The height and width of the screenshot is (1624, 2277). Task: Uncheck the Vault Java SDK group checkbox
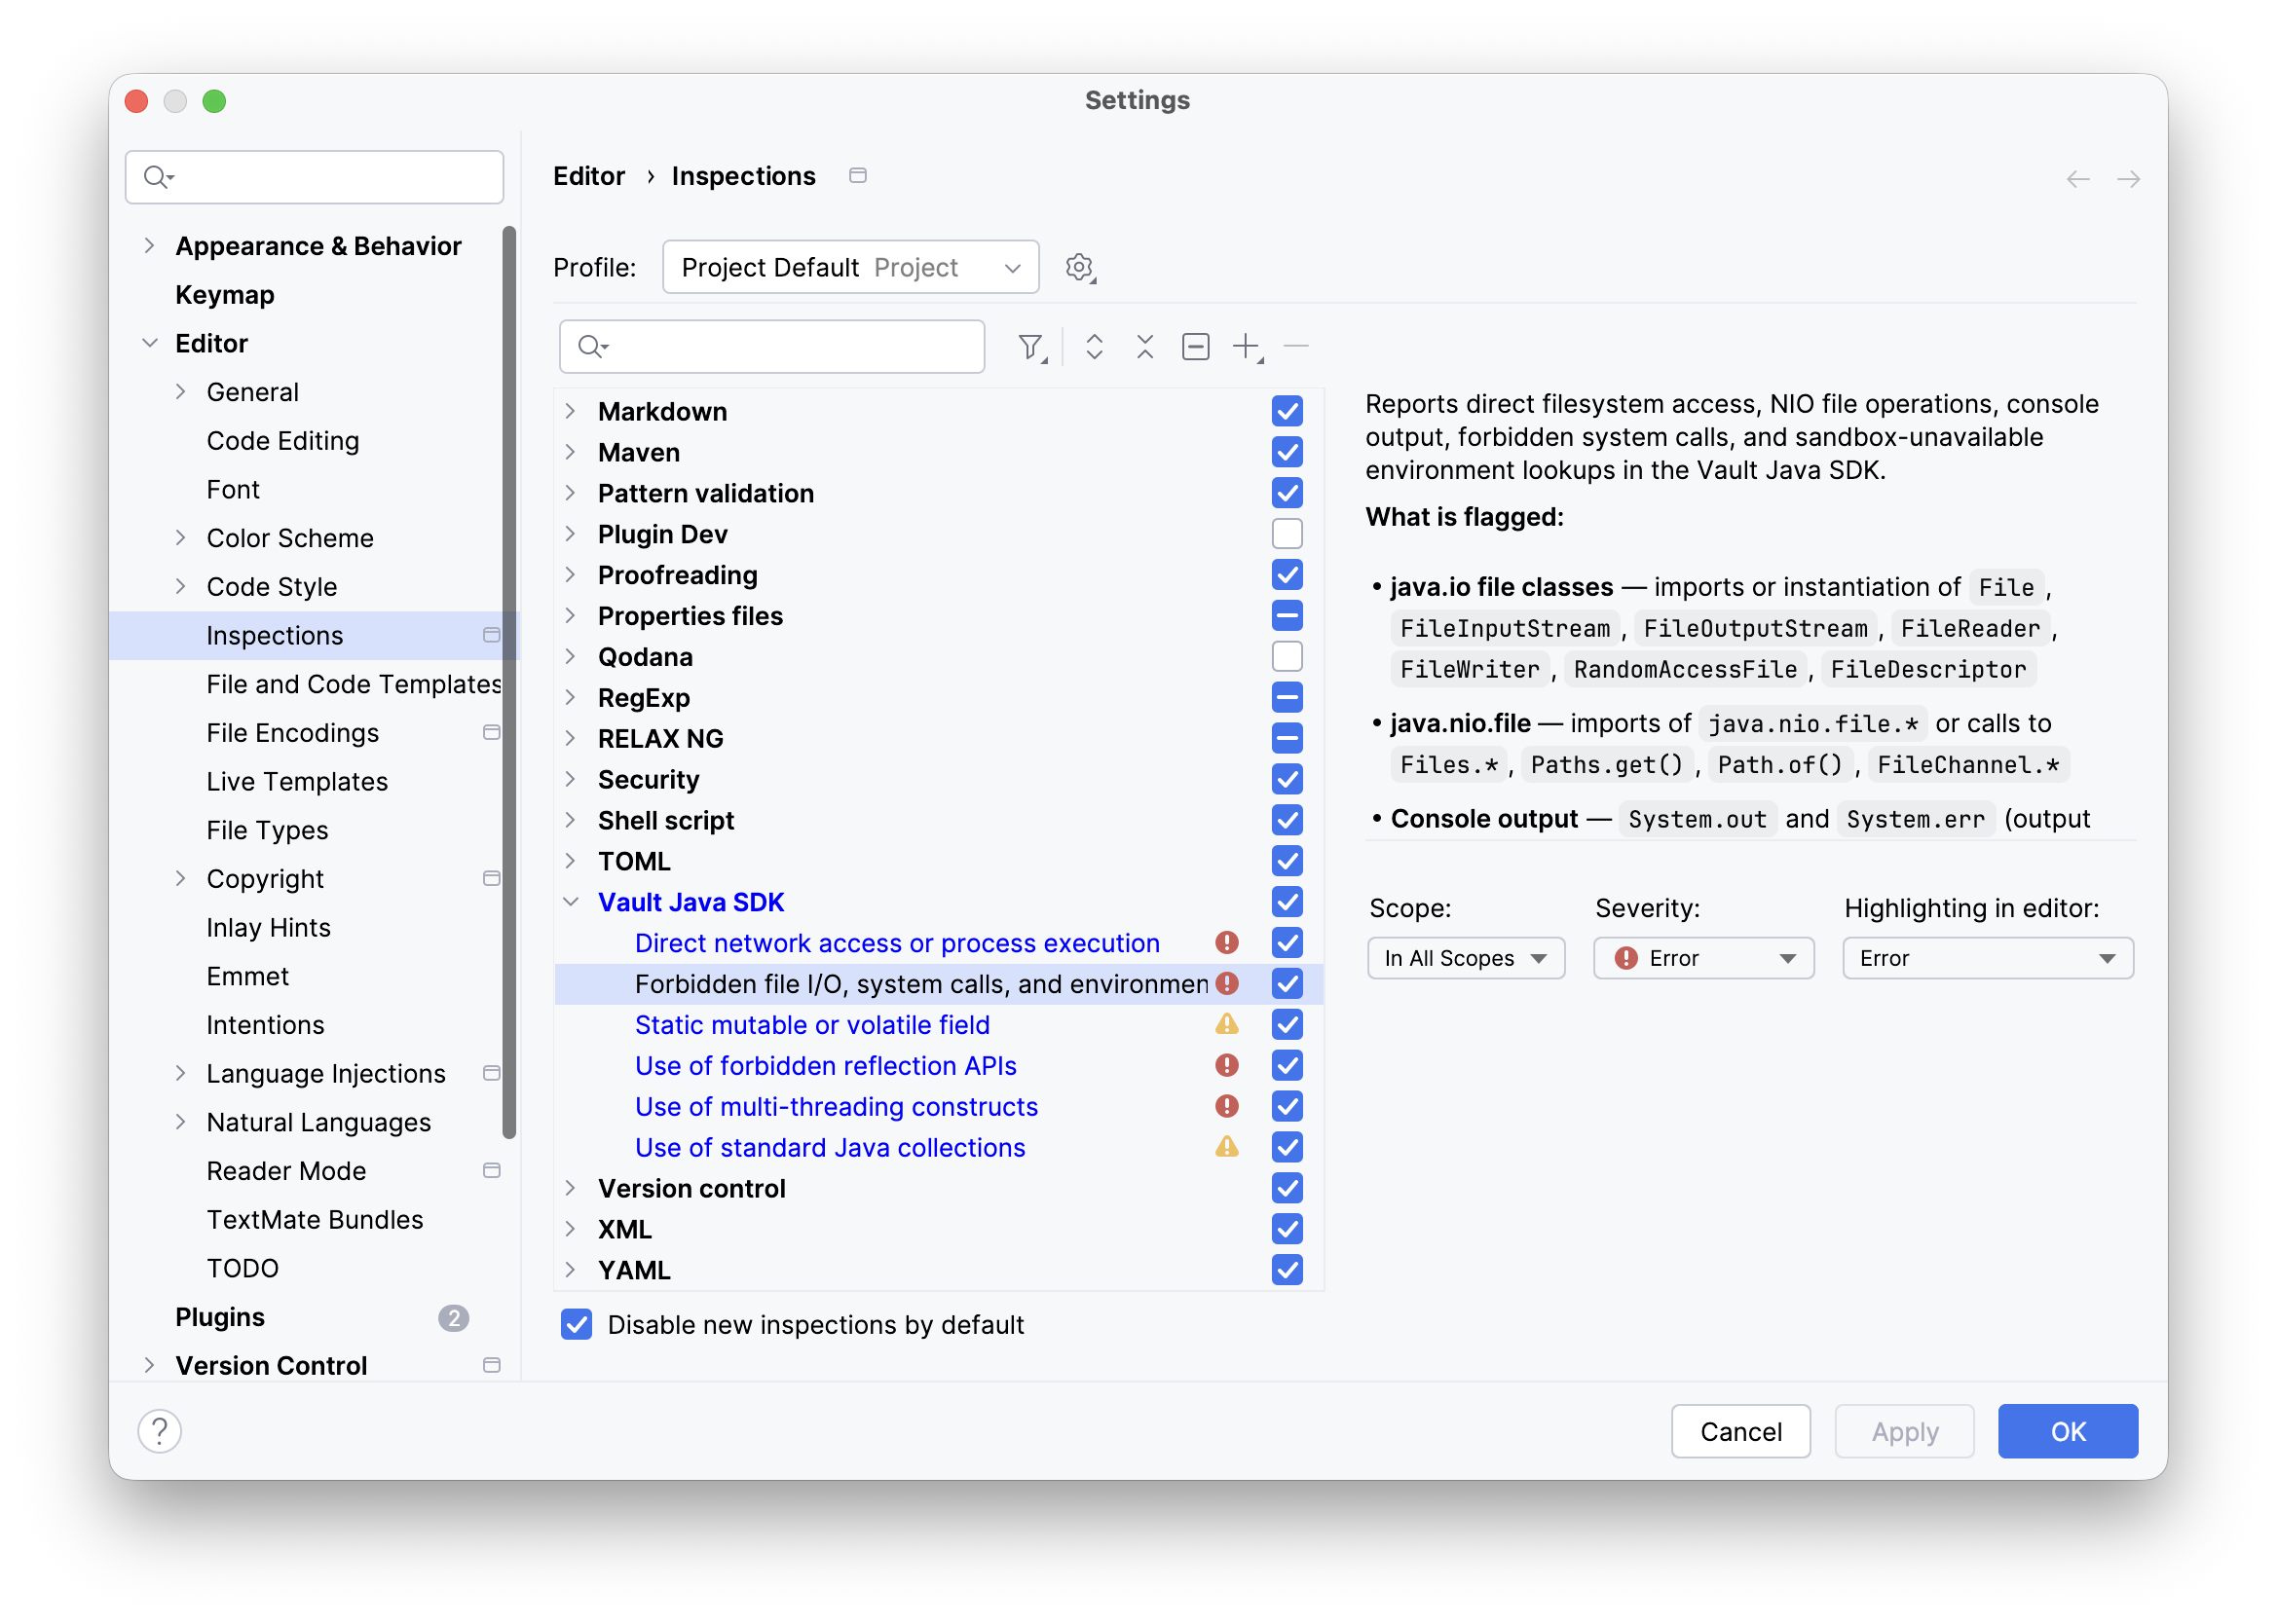pyautogui.click(x=1287, y=902)
